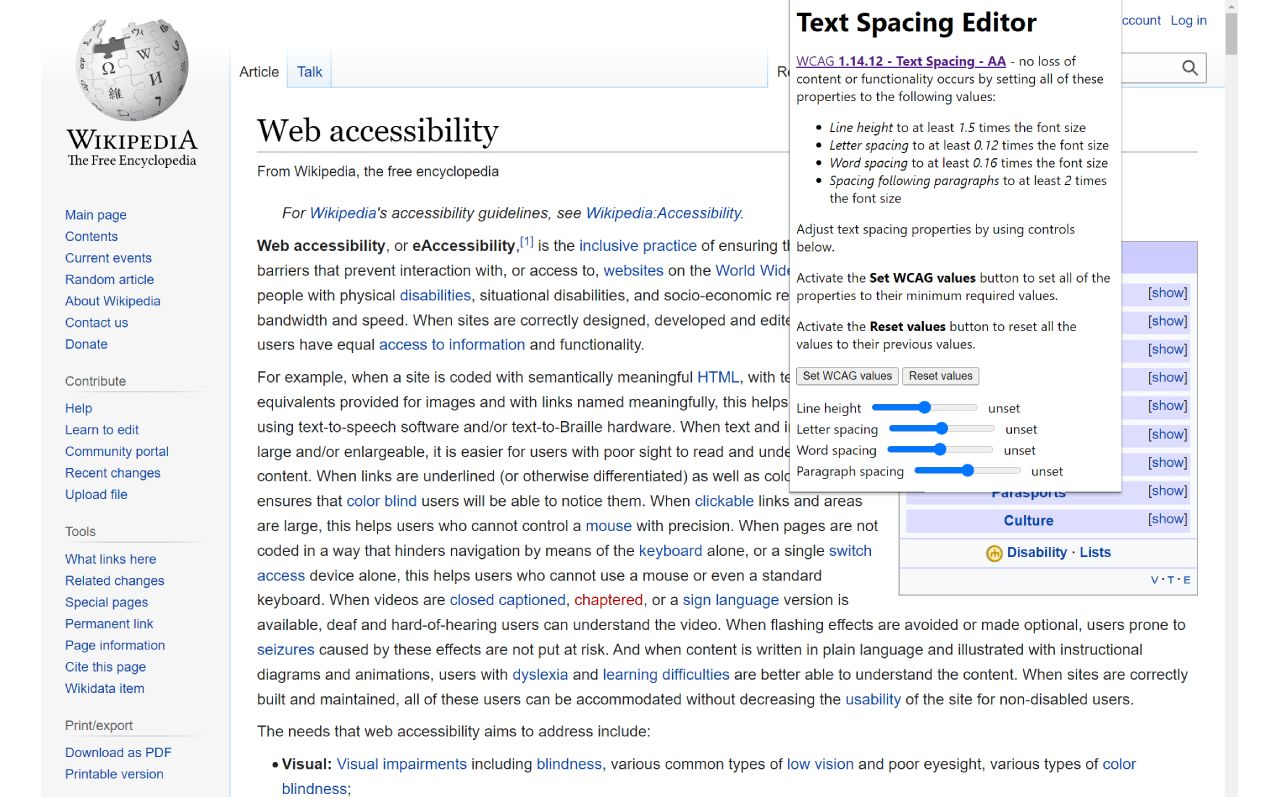Screen dimensions: 1280x800
Task: Click the disabilities link in the intro
Action: tap(435, 295)
